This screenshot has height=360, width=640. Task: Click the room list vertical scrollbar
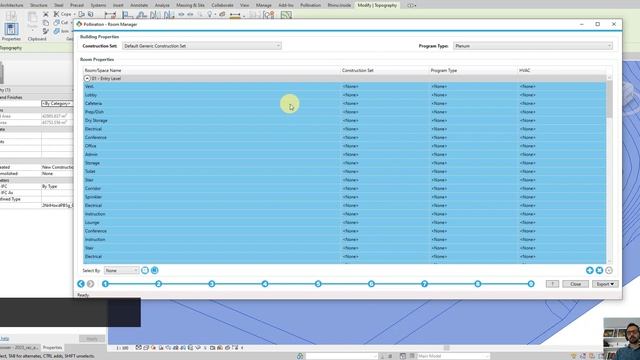click(x=609, y=99)
